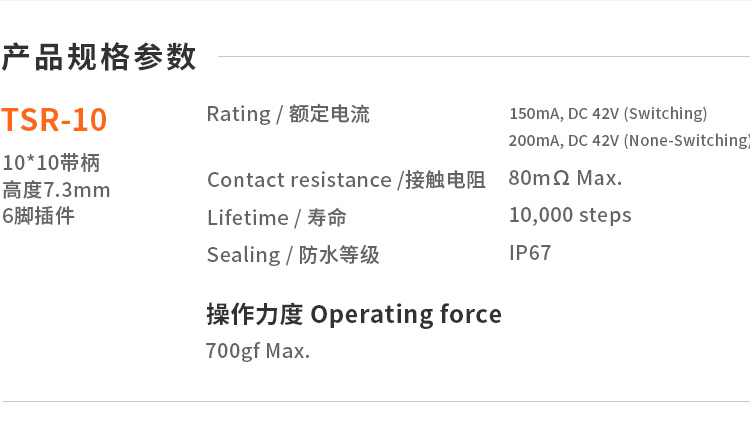Select the orange TSR-10 model title
Viewport: 750px width, 423px height.
coord(54,120)
